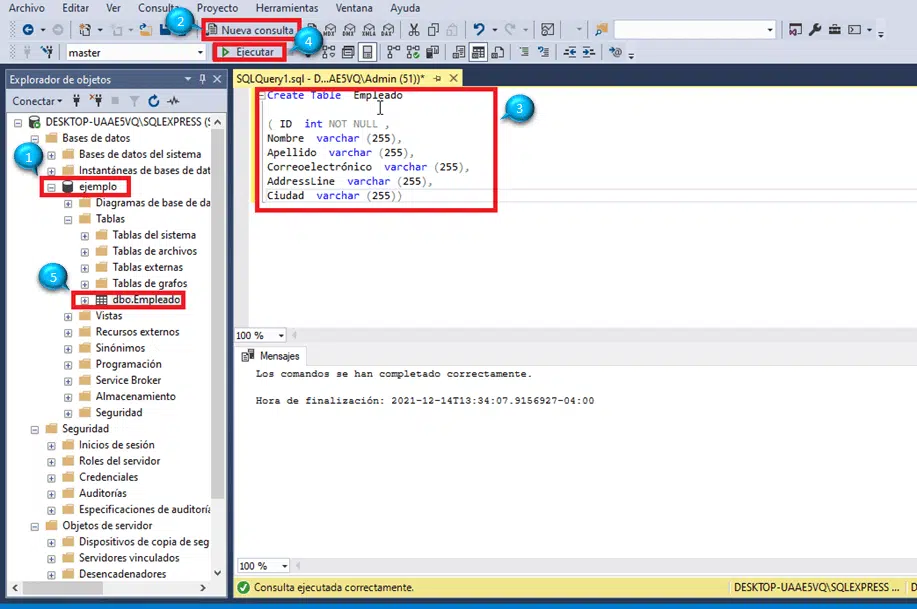Viewport: 917px width, 609px height.
Task: Expand the dbo.Empleado table node
Action: coord(85,300)
